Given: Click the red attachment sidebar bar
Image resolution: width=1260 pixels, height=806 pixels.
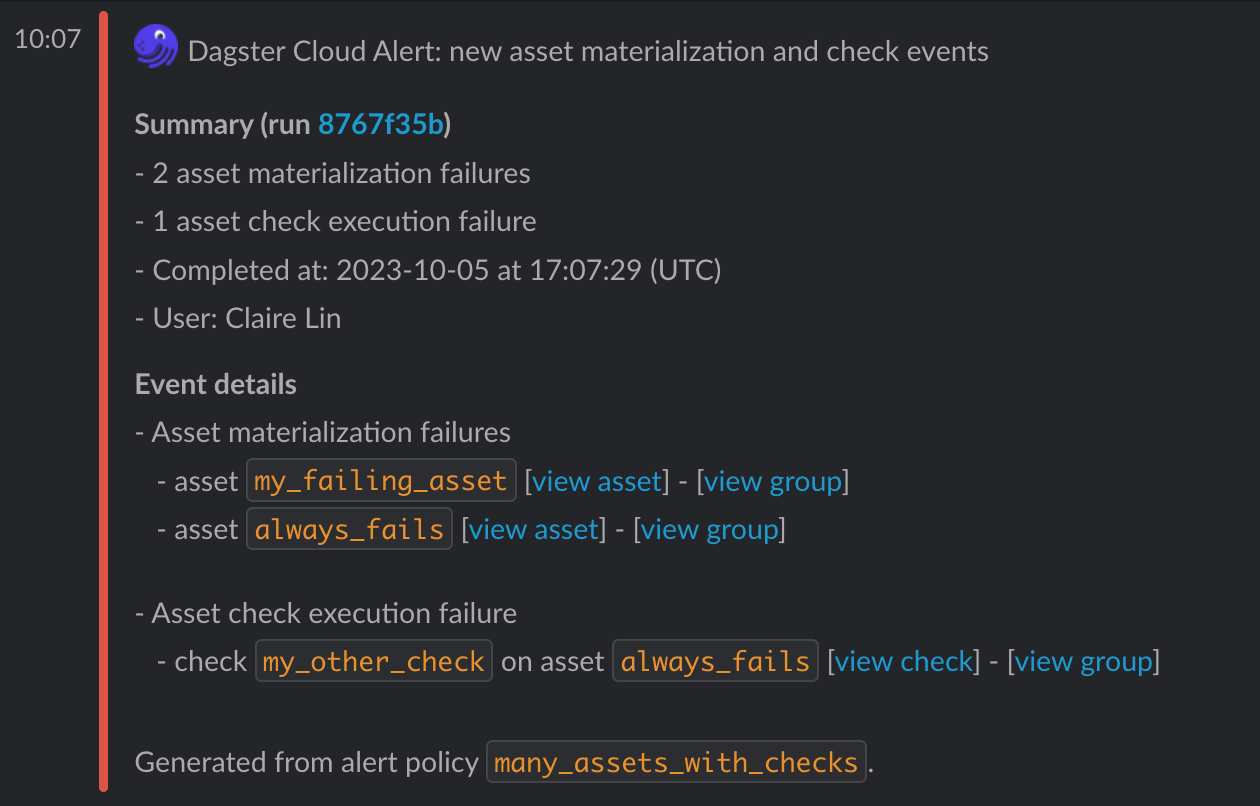Looking at the screenshot, I should tap(104, 401).
